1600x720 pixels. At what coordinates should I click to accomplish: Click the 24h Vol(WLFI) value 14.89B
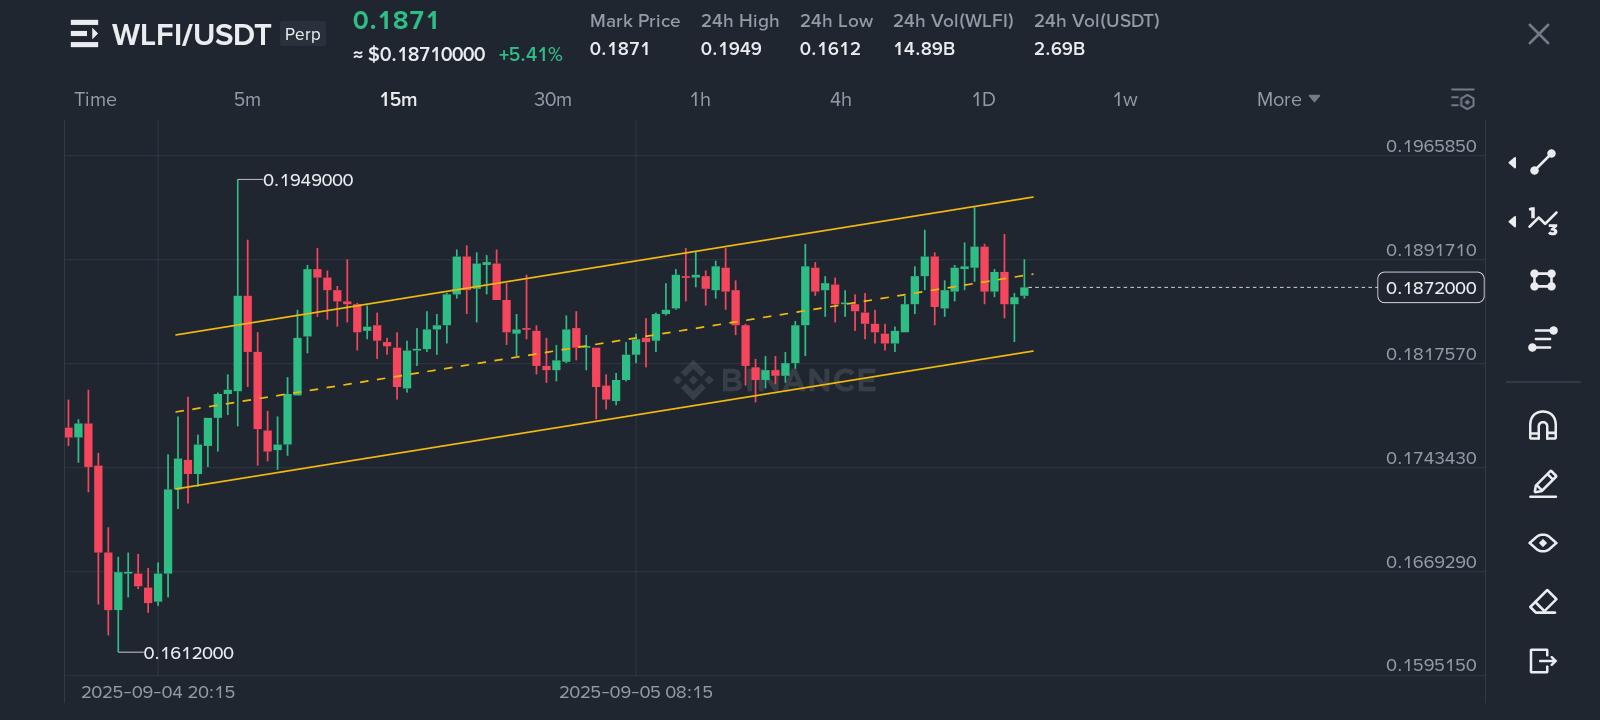(x=924, y=49)
